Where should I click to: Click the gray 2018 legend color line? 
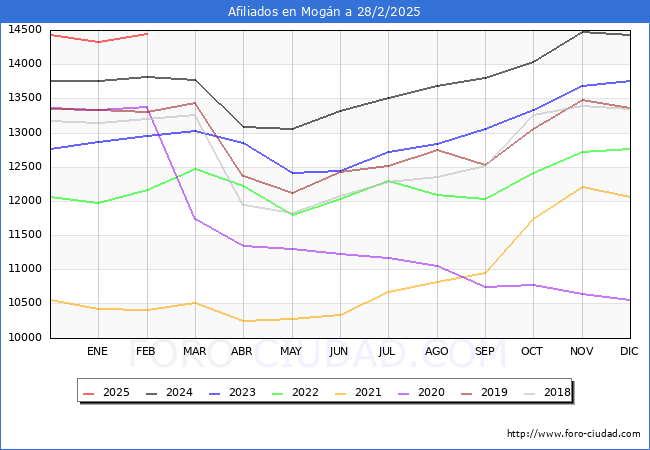pyautogui.click(x=530, y=393)
